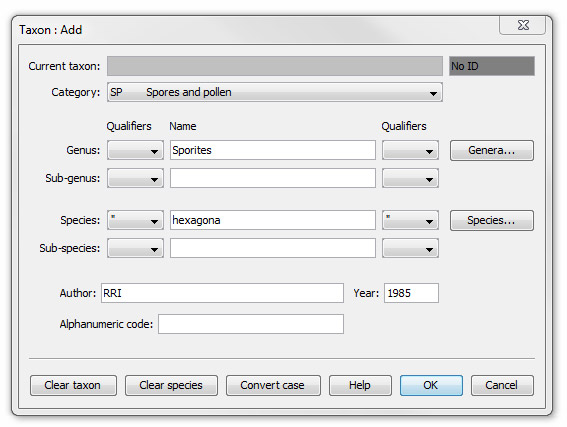
Task: Expand the Genus right qualifiers dropdown
Action: 410,150
